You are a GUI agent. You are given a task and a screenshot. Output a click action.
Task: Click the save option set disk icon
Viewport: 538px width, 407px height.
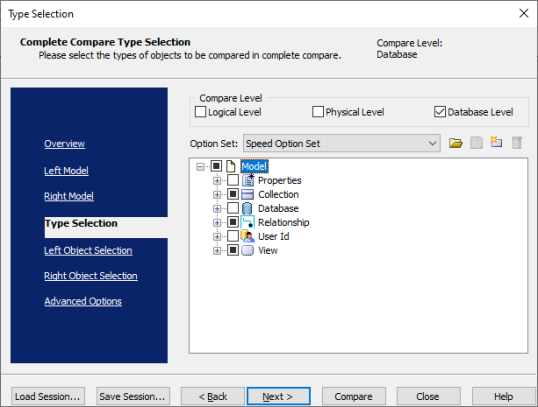click(x=476, y=143)
